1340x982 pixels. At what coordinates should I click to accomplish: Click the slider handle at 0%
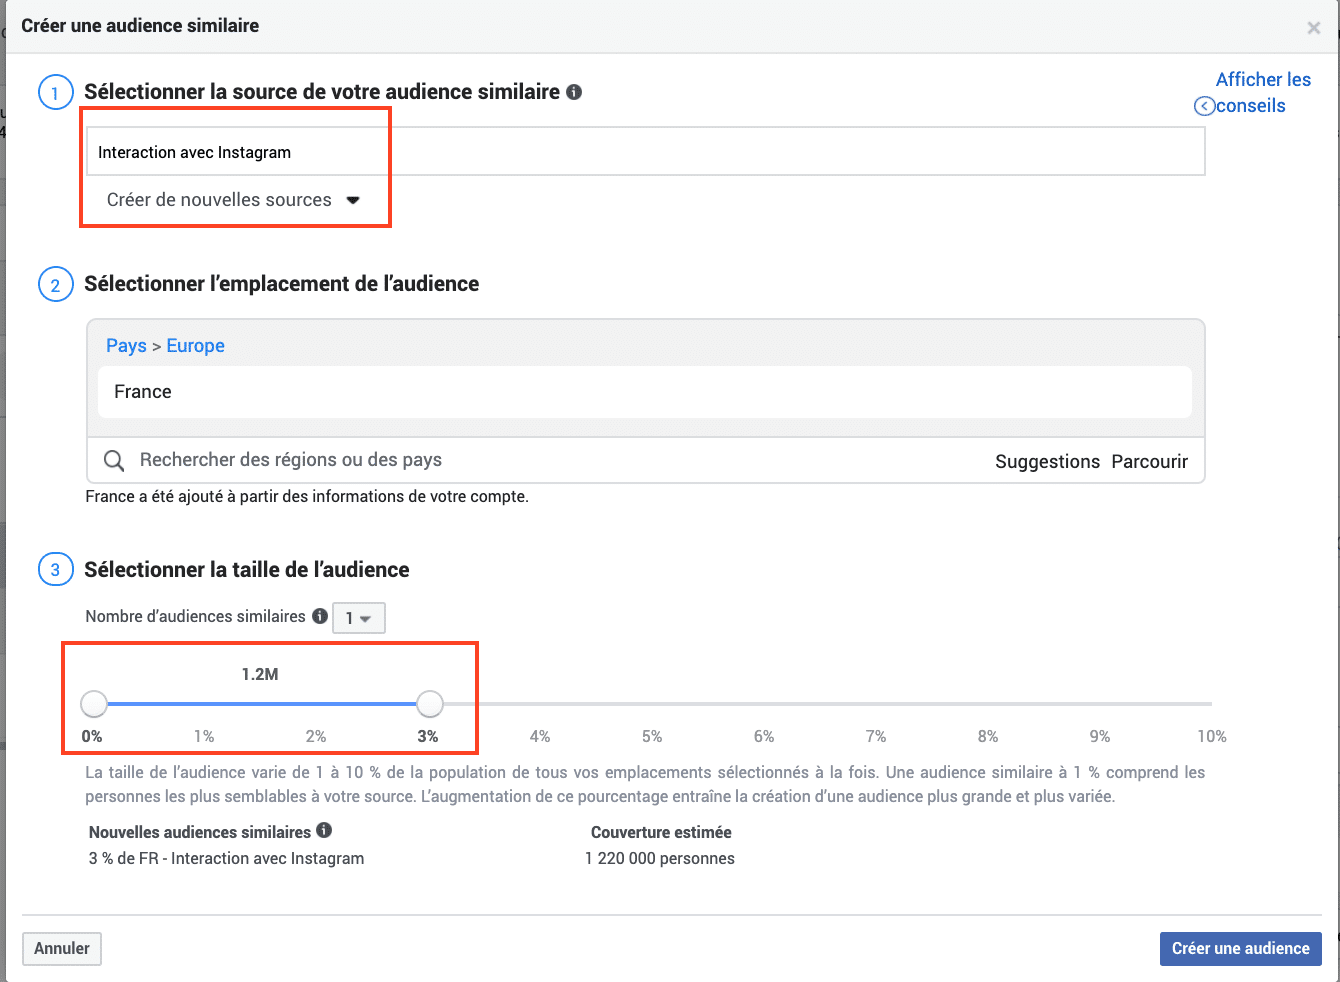click(94, 704)
